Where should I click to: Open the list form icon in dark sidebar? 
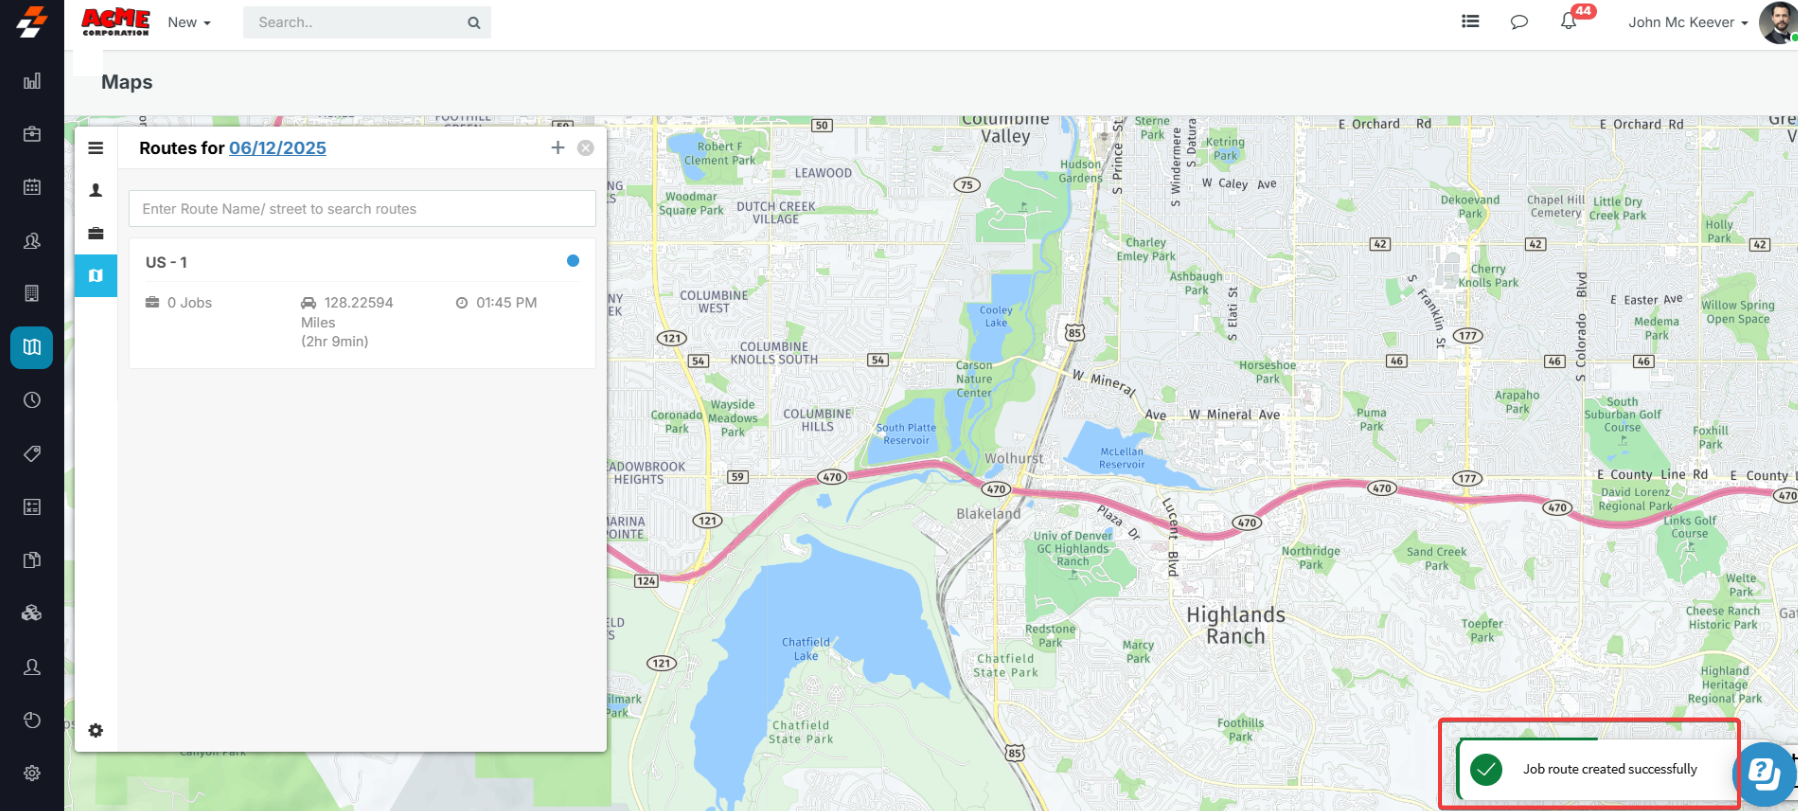coord(32,507)
